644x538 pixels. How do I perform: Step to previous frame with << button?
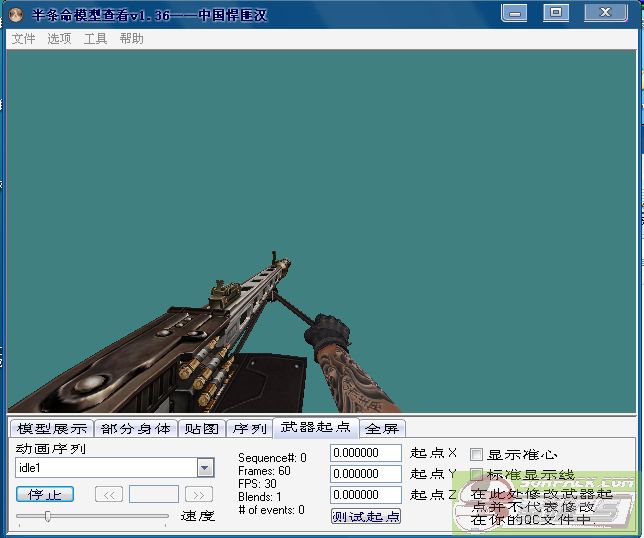pos(109,494)
